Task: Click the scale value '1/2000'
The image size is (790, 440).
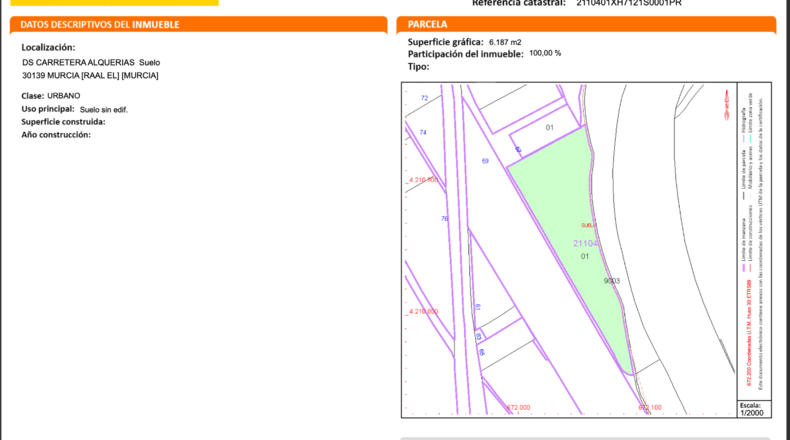Action: pyautogui.click(x=752, y=413)
